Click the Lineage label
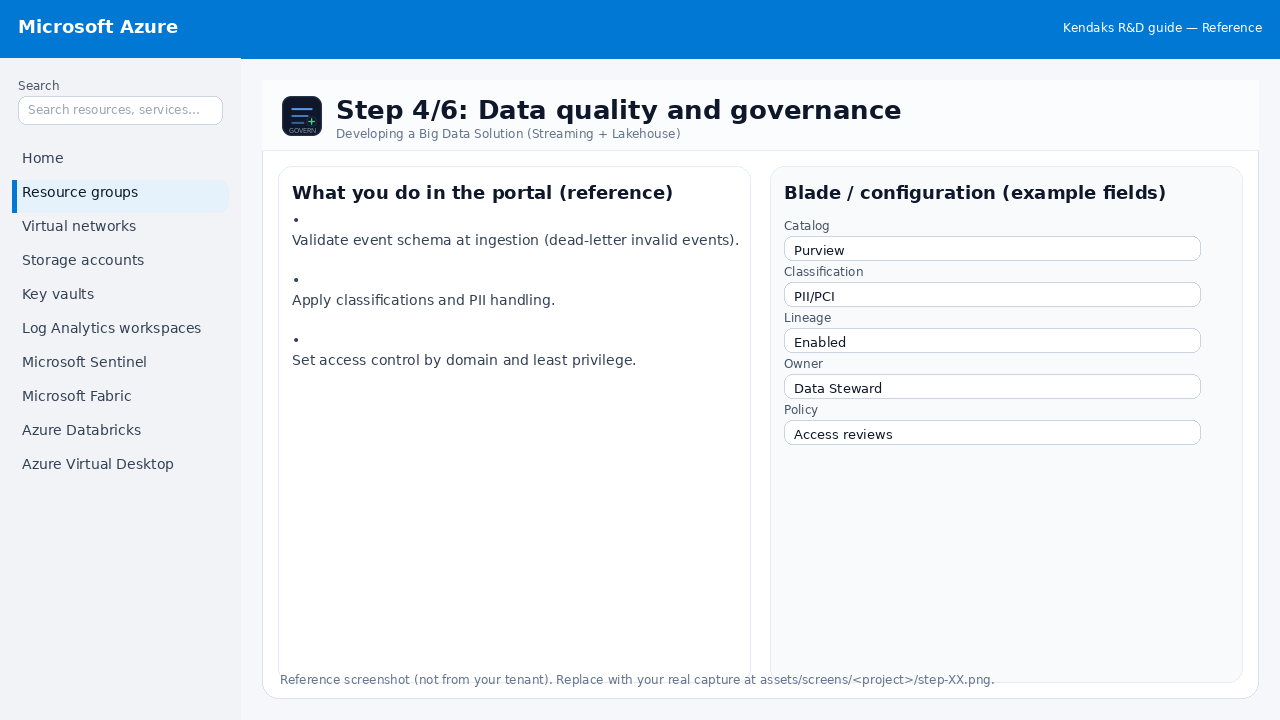 coord(807,318)
